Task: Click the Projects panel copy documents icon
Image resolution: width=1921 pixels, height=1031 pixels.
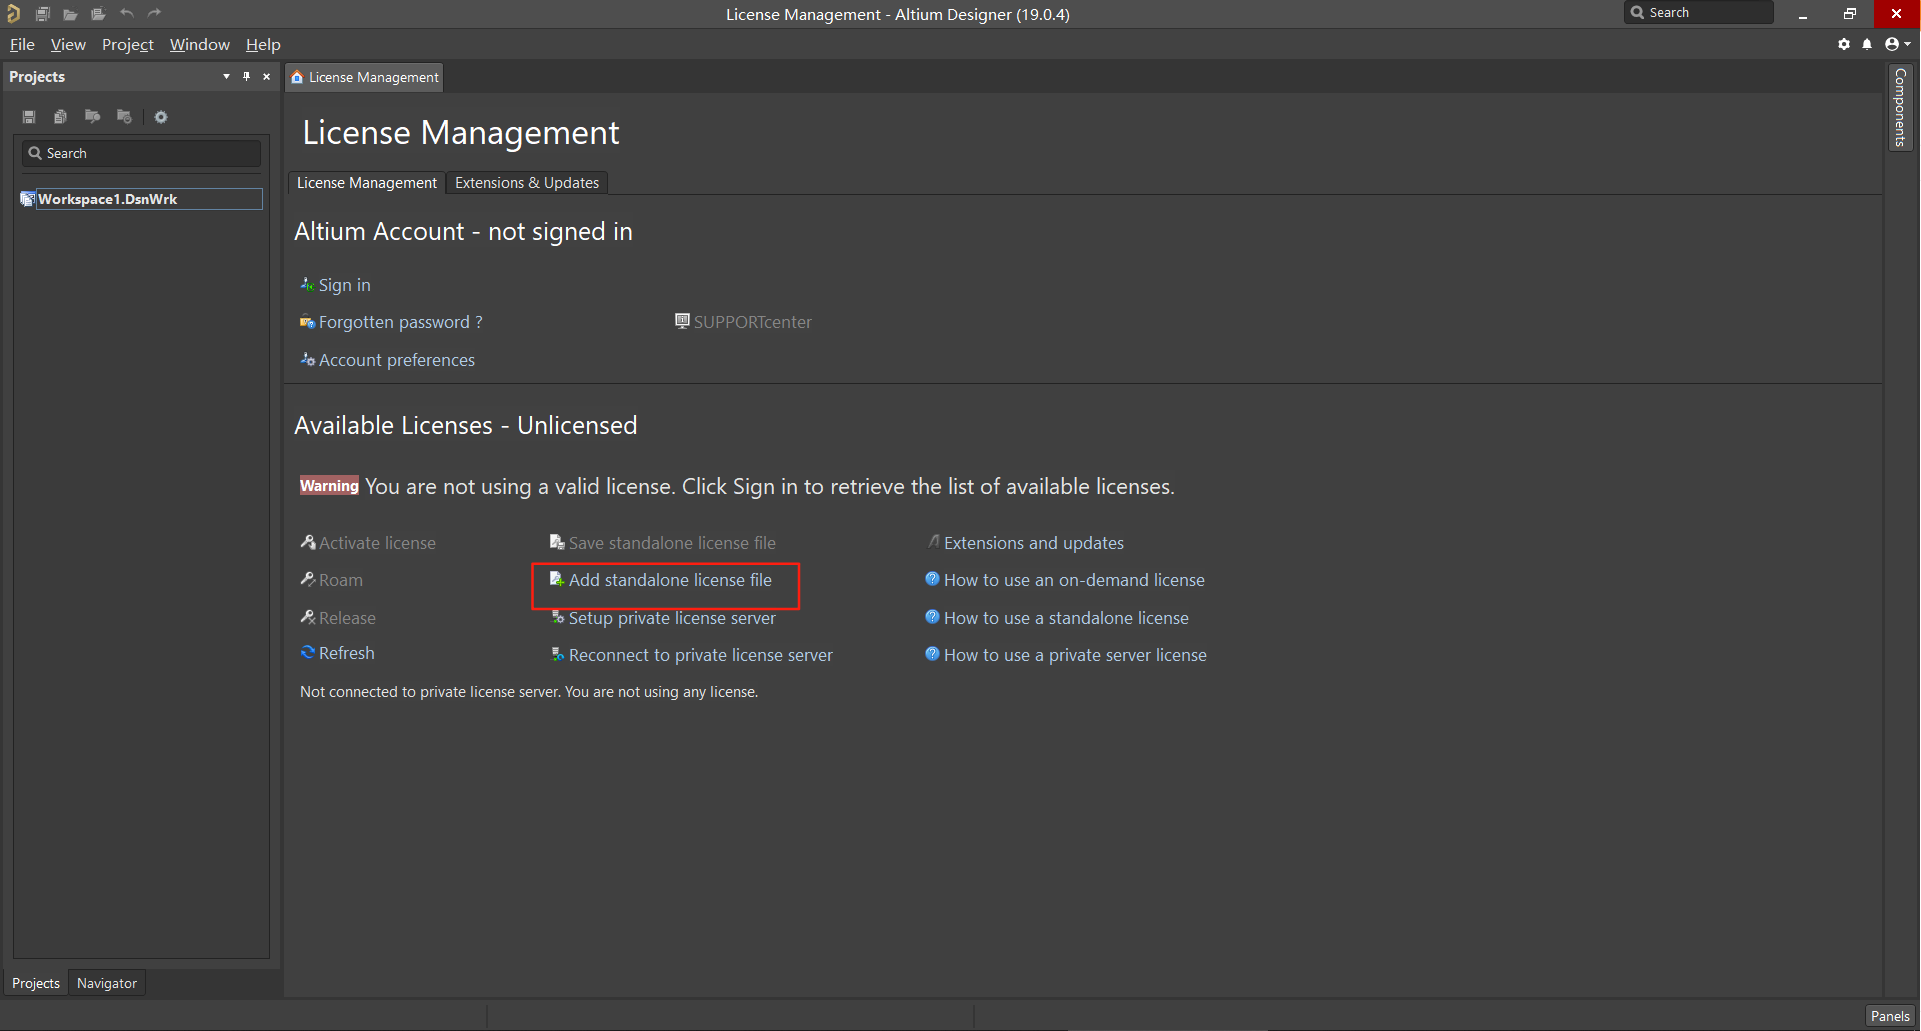Action: point(60,117)
